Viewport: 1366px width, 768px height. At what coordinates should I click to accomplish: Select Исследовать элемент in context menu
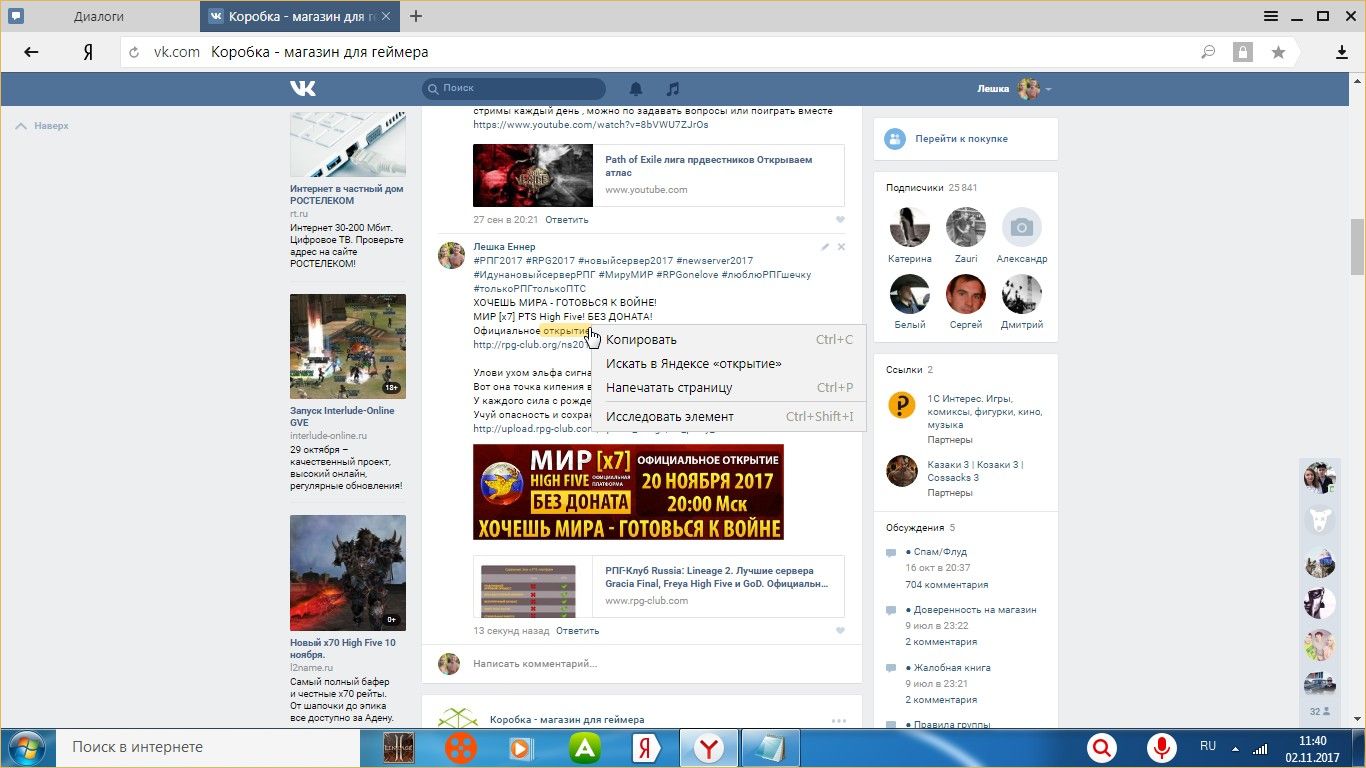(x=669, y=417)
